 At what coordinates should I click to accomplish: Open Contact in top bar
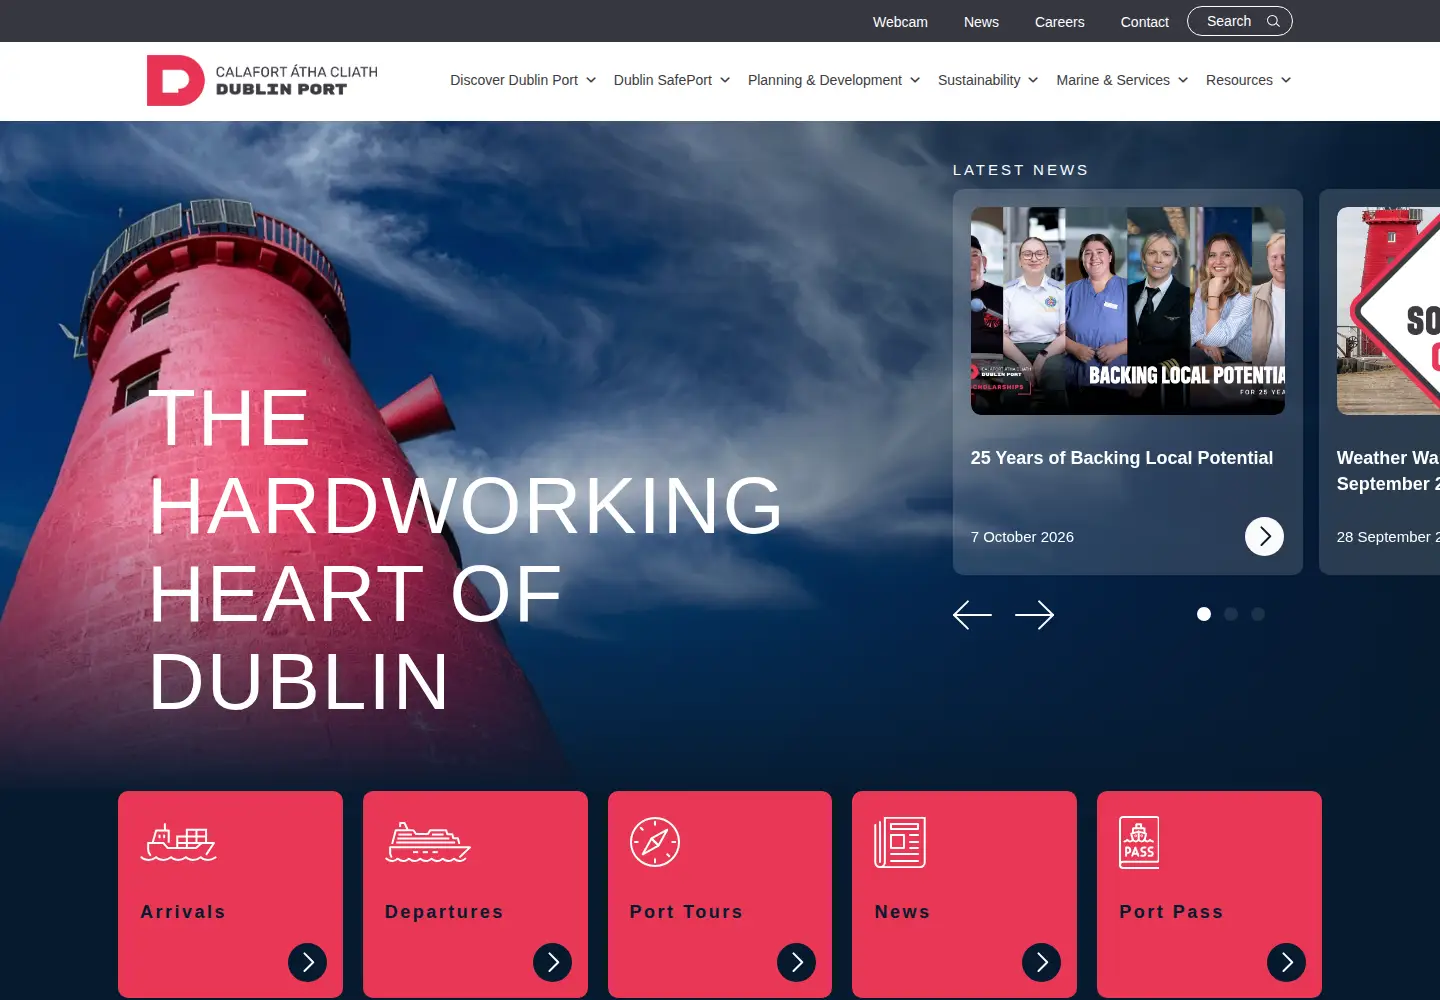tap(1144, 22)
